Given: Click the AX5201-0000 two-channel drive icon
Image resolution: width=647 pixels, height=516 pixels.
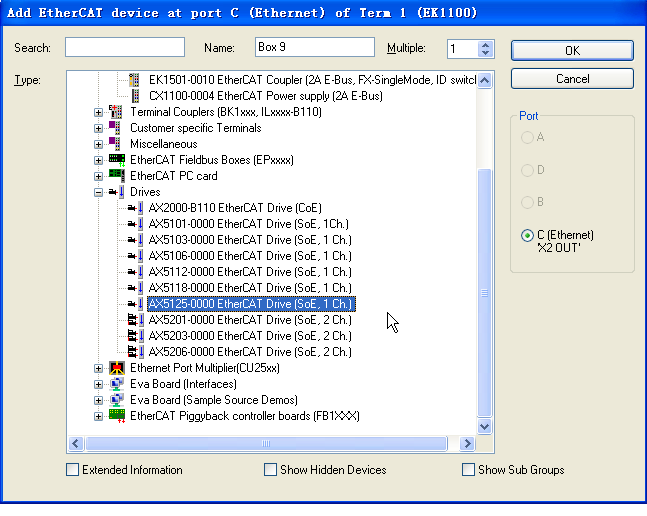Looking at the screenshot, I should [x=136, y=320].
